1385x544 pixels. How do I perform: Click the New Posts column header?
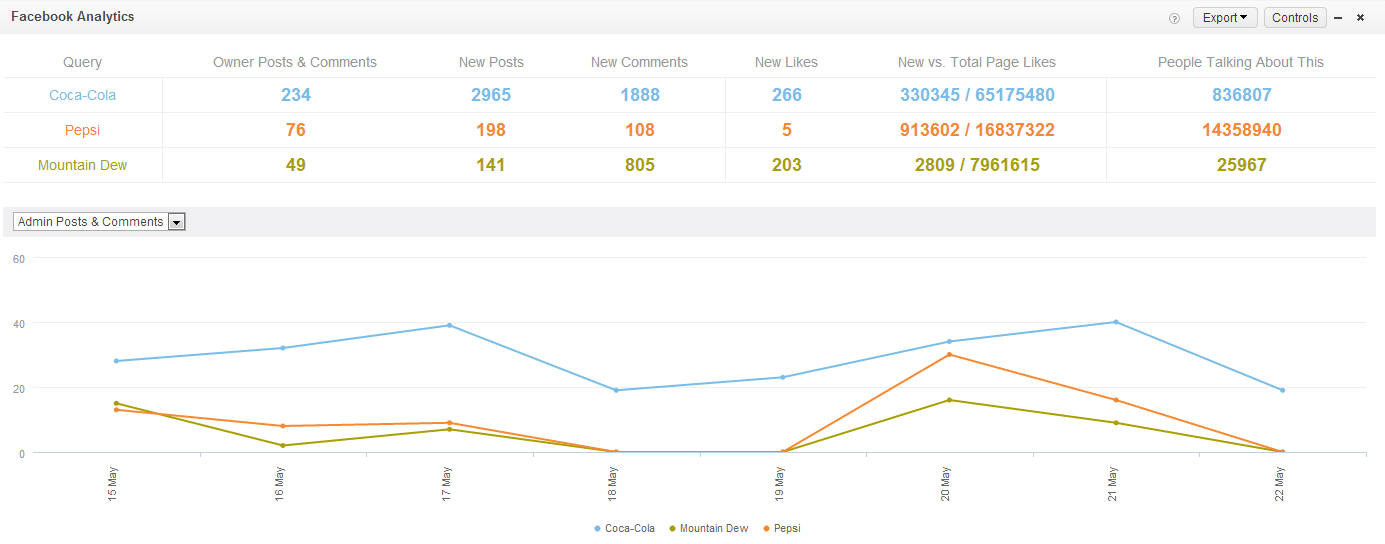[x=491, y=62]
